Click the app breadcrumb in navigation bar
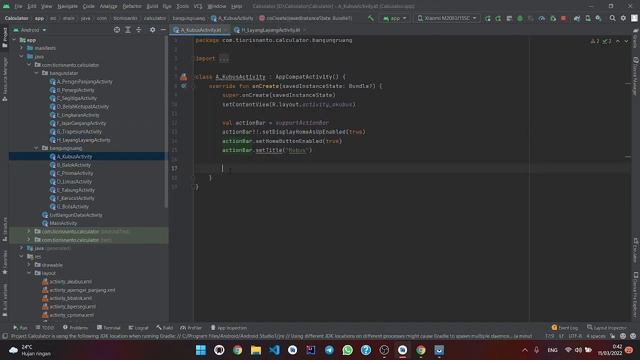This screenshot has width=640, height=360. [39, 18]
